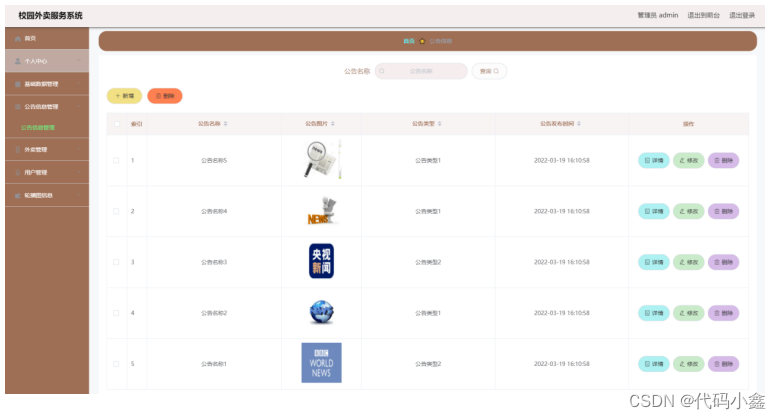Toggle the select-all checkbox in table header

point(117,124)
